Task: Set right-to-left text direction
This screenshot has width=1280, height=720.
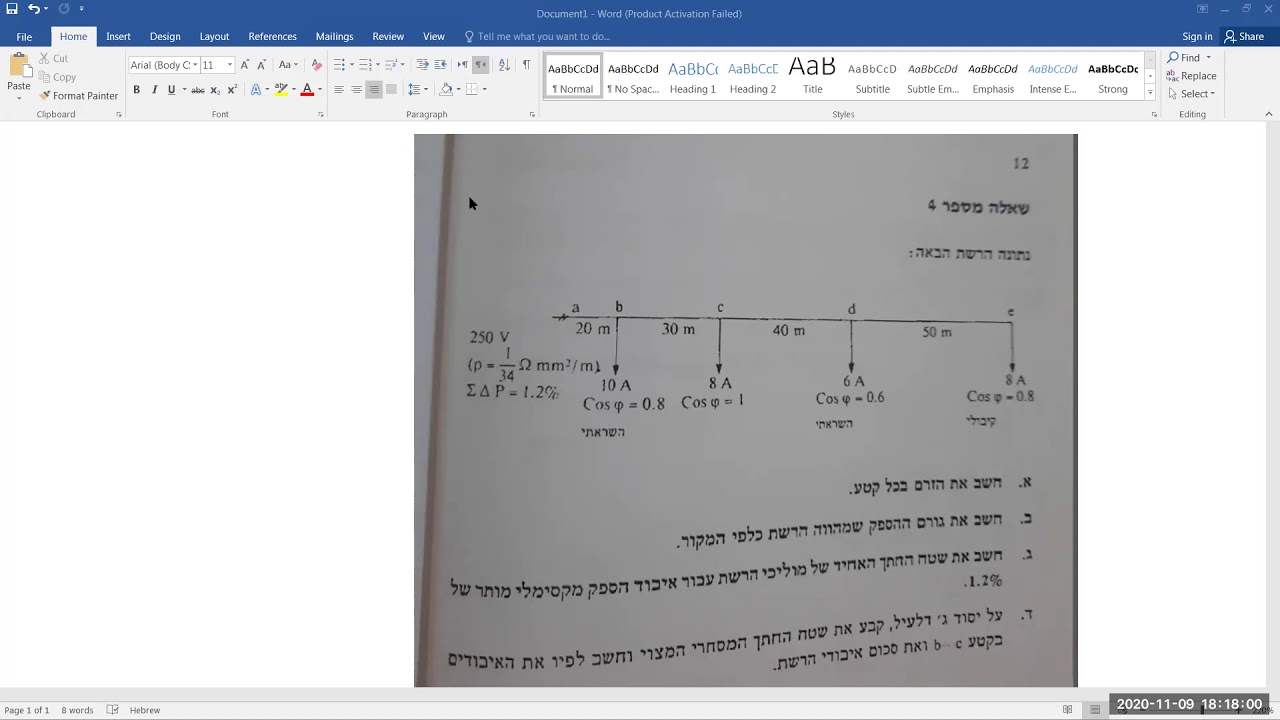Action: tap(480, 65)
